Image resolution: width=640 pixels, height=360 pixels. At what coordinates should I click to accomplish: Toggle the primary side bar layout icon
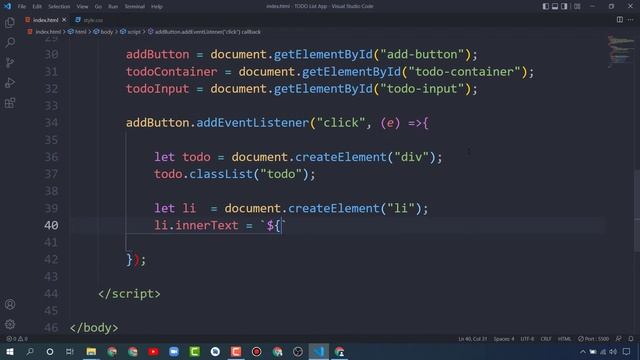point(546,6)
